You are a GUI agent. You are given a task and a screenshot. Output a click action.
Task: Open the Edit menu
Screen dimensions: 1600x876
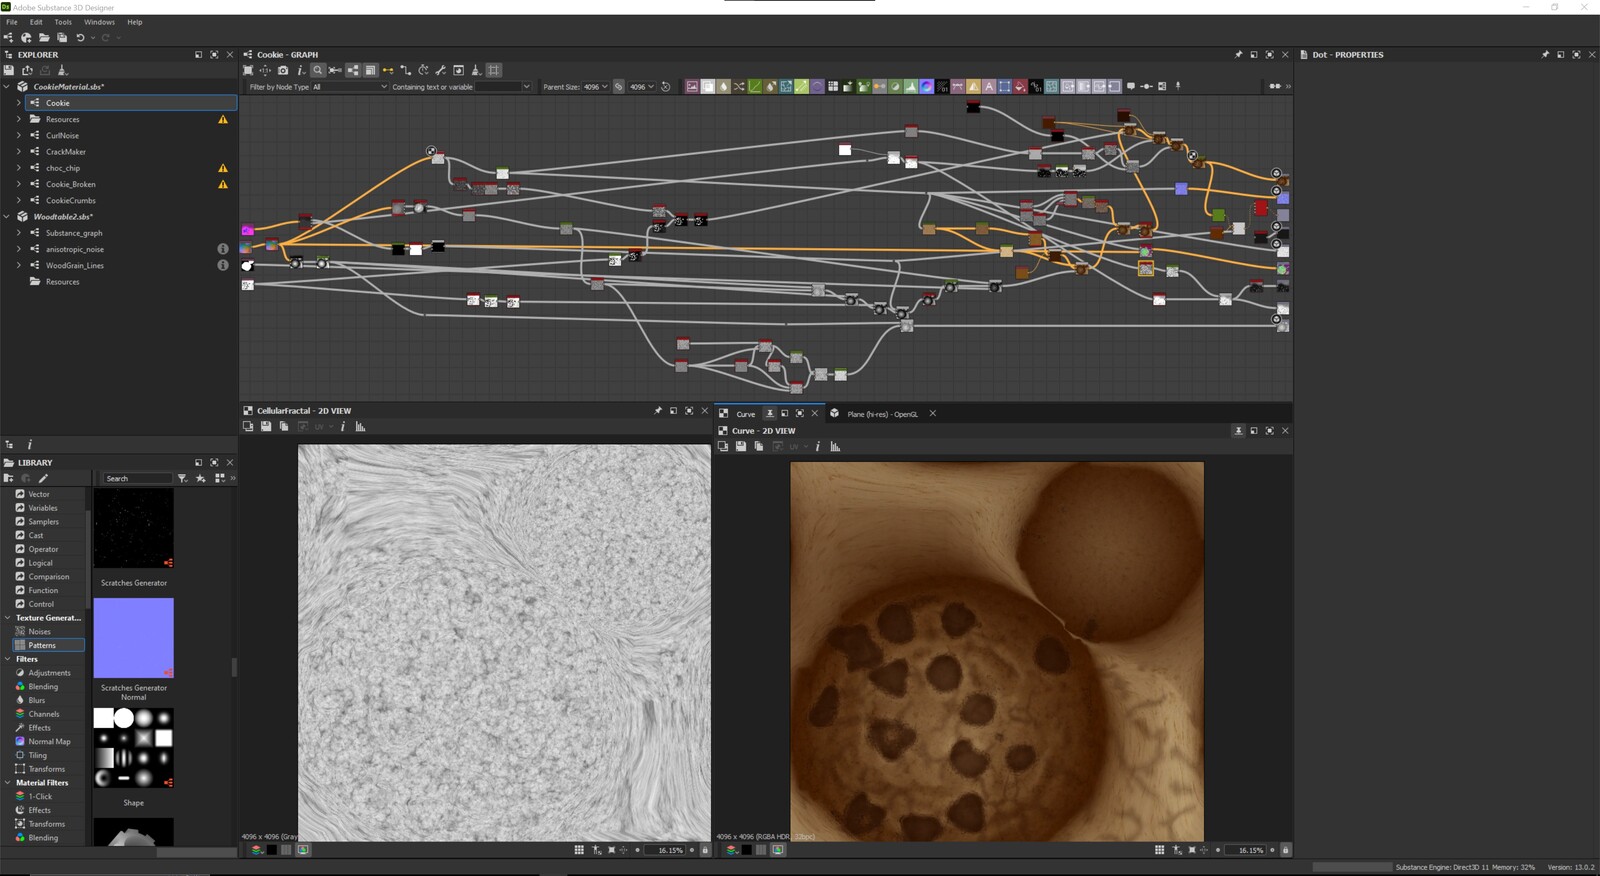(36, 22)
